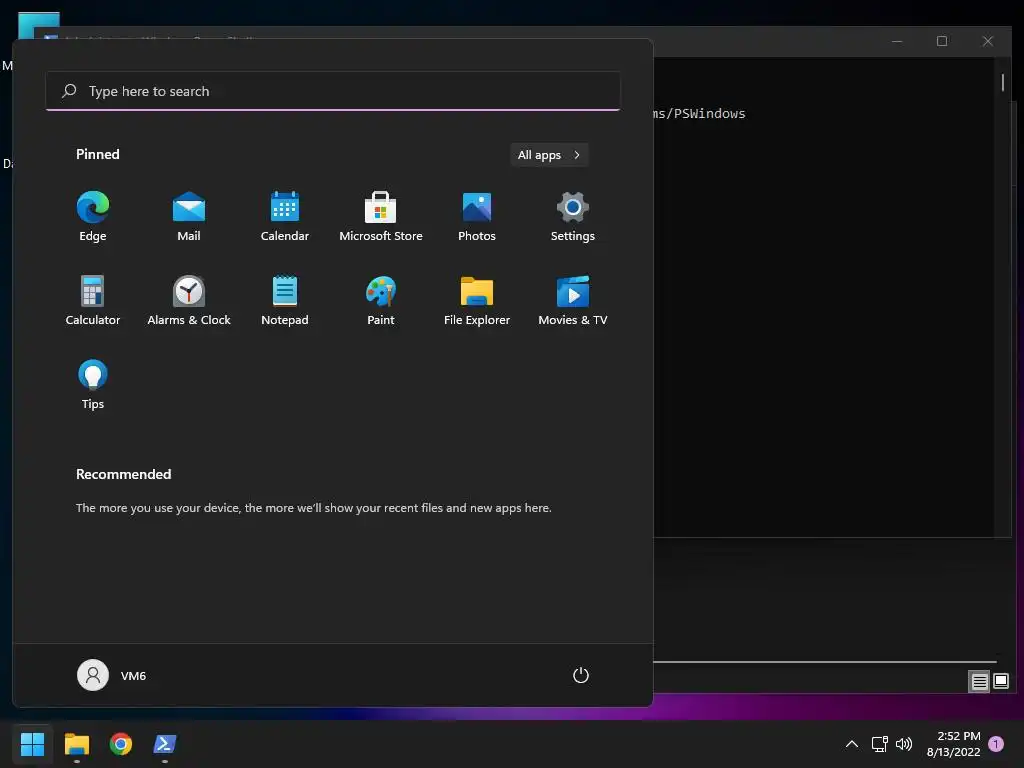Image resolution: width=1024 pixels, height=768 pixels.
Task: Click the Type here to search field
Action: pyautogui.click(x=333, y=91)
